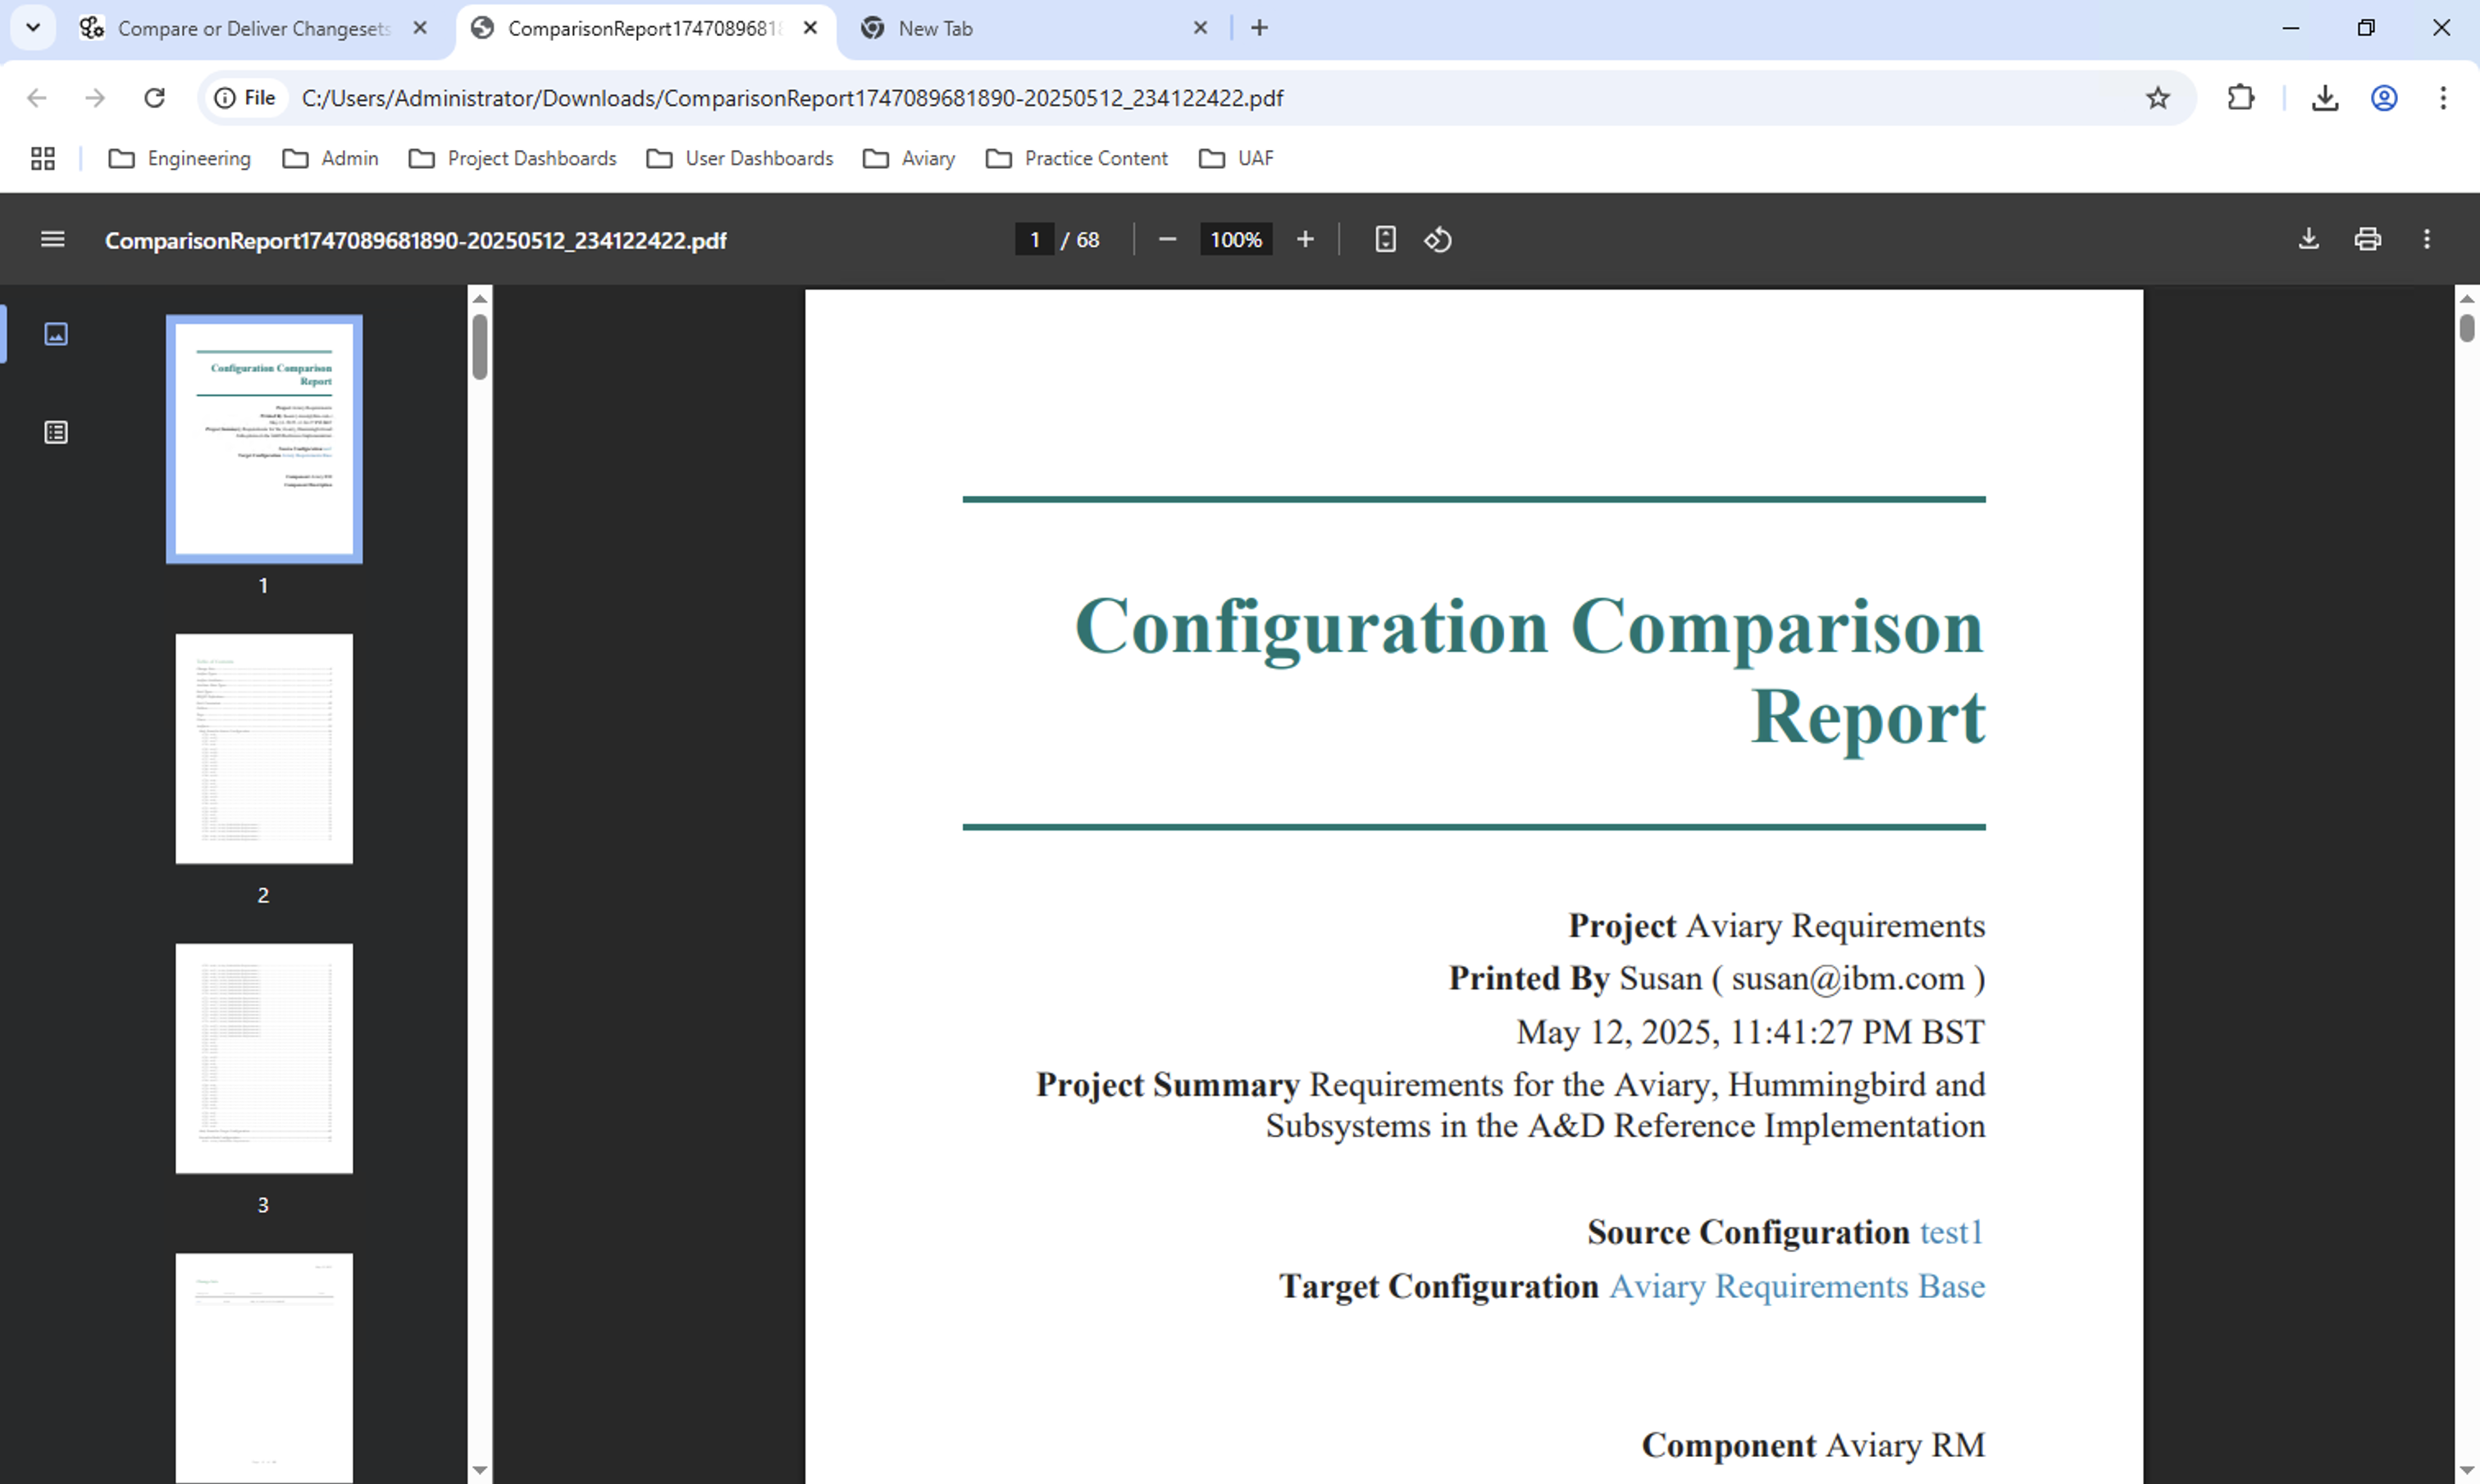Image resolution: width=2480 pixels, height=1484 pixels.
Task: Select the page 2 thumbnail
Action: pyautogui.click(x=264, y=748)
